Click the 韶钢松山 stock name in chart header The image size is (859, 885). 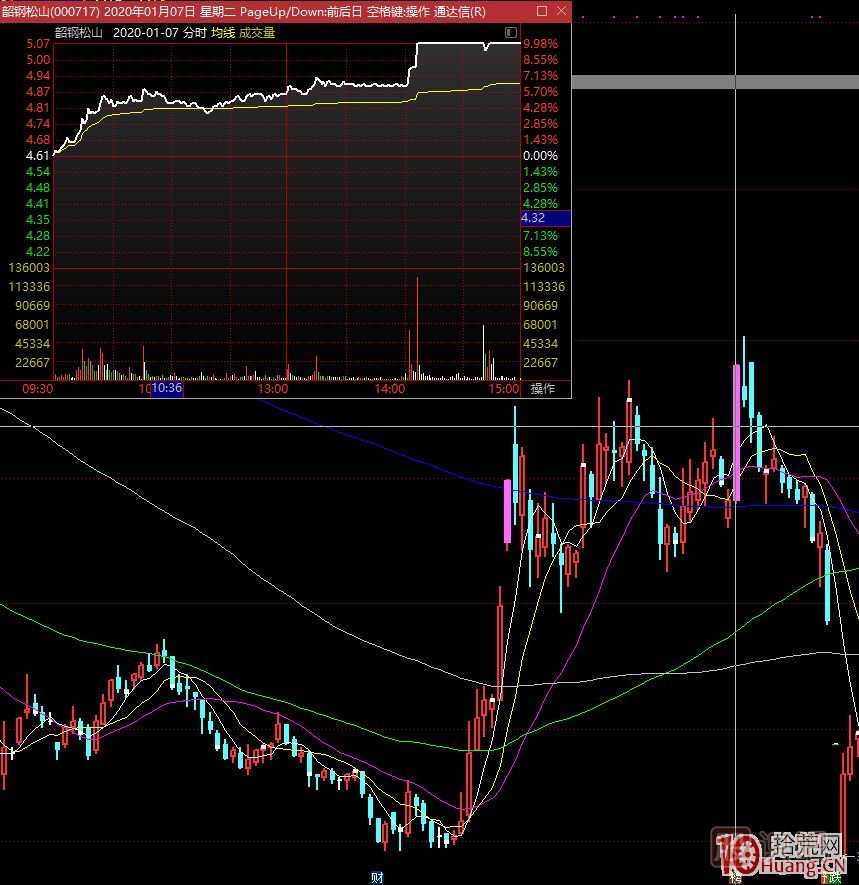tap(78, 32)
